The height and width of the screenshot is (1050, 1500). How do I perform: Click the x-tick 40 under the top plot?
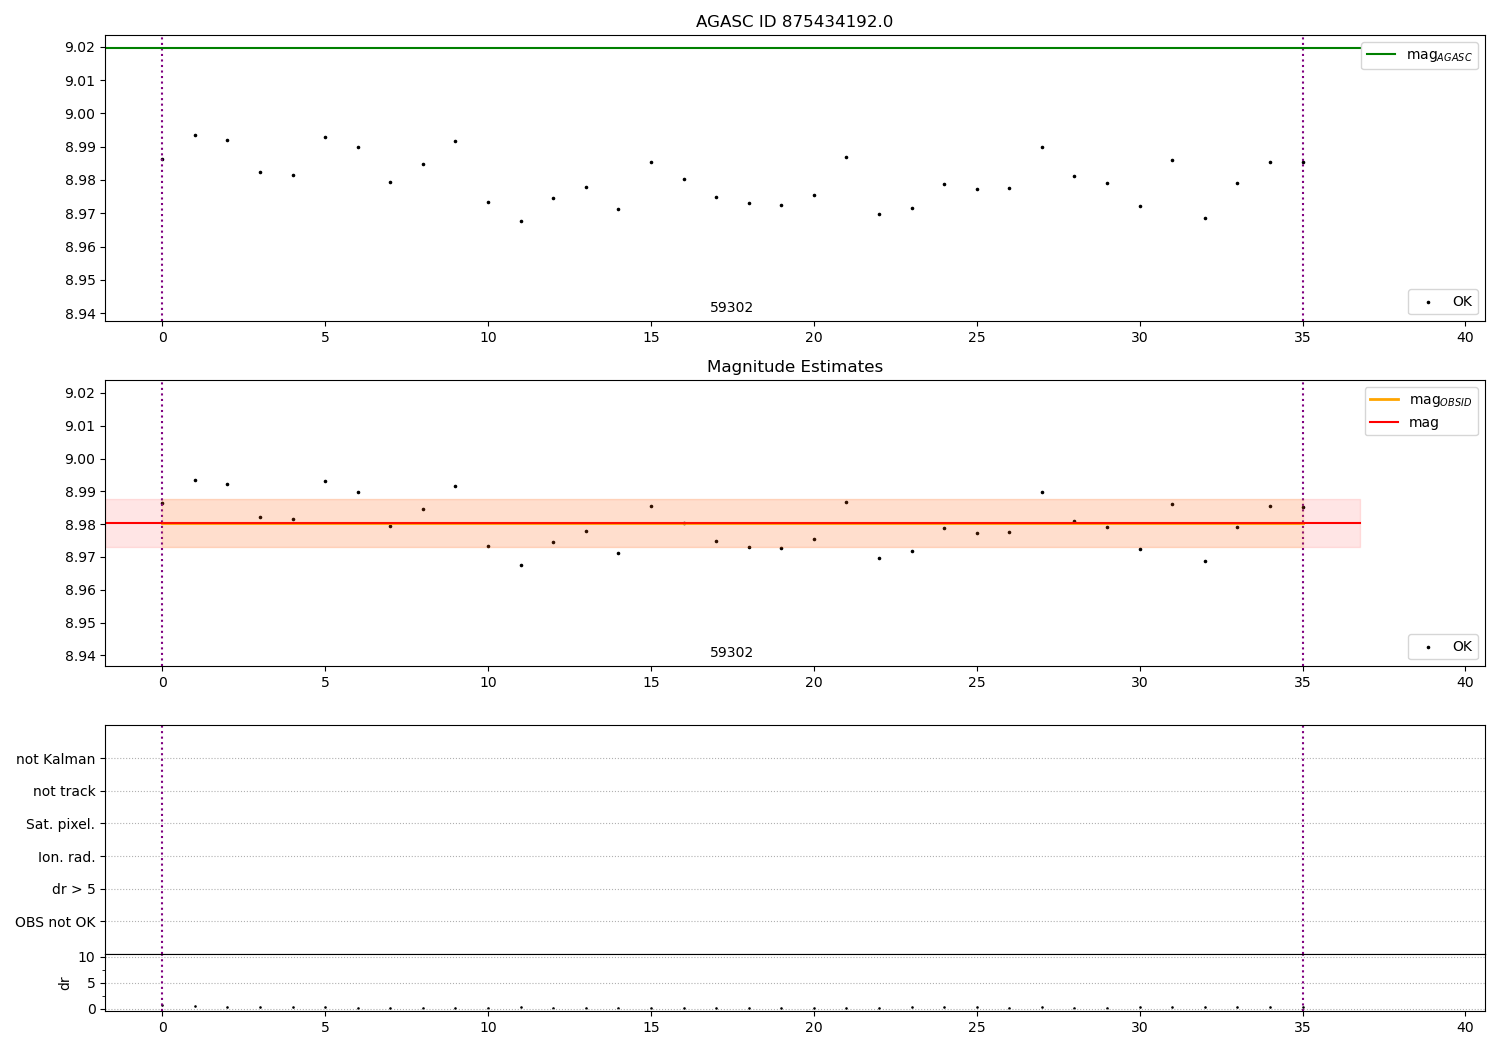(x=1465, y=338)
